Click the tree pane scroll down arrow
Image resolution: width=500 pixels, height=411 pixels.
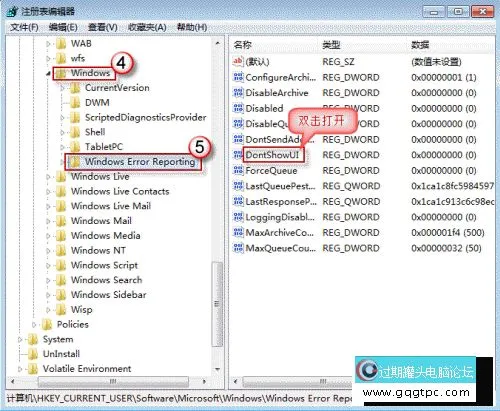coord(218,369)
